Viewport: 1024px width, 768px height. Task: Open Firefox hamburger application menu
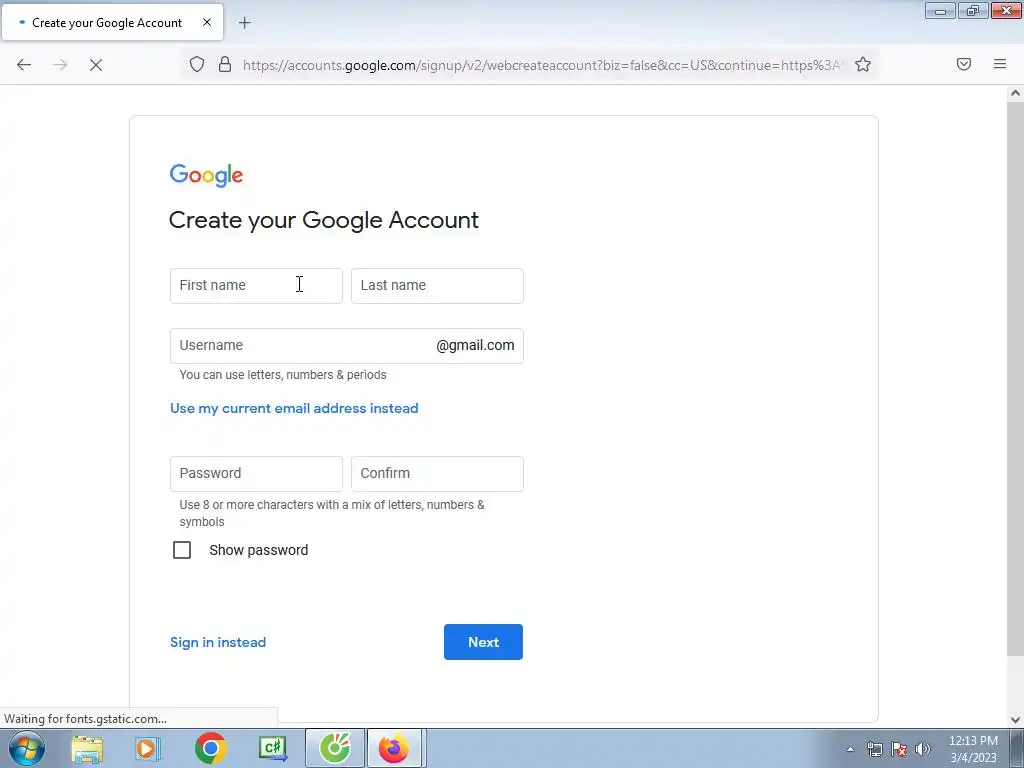click(1000, 64)
